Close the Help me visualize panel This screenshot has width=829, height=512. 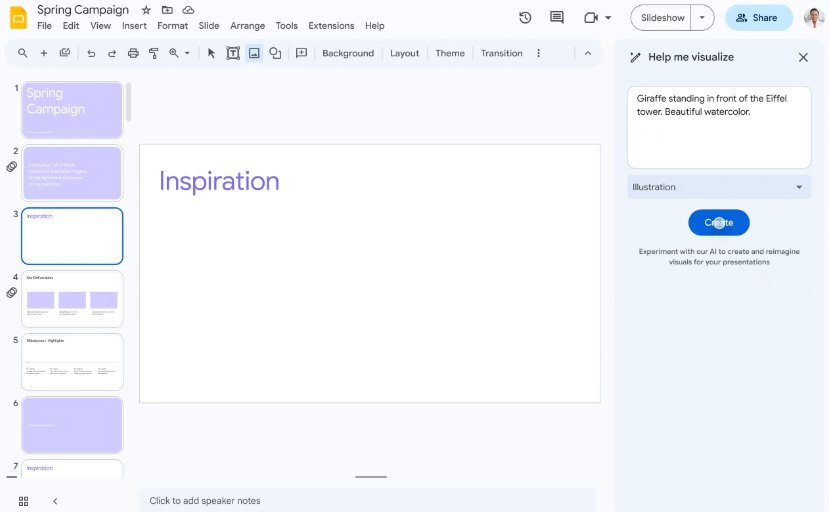803,57
